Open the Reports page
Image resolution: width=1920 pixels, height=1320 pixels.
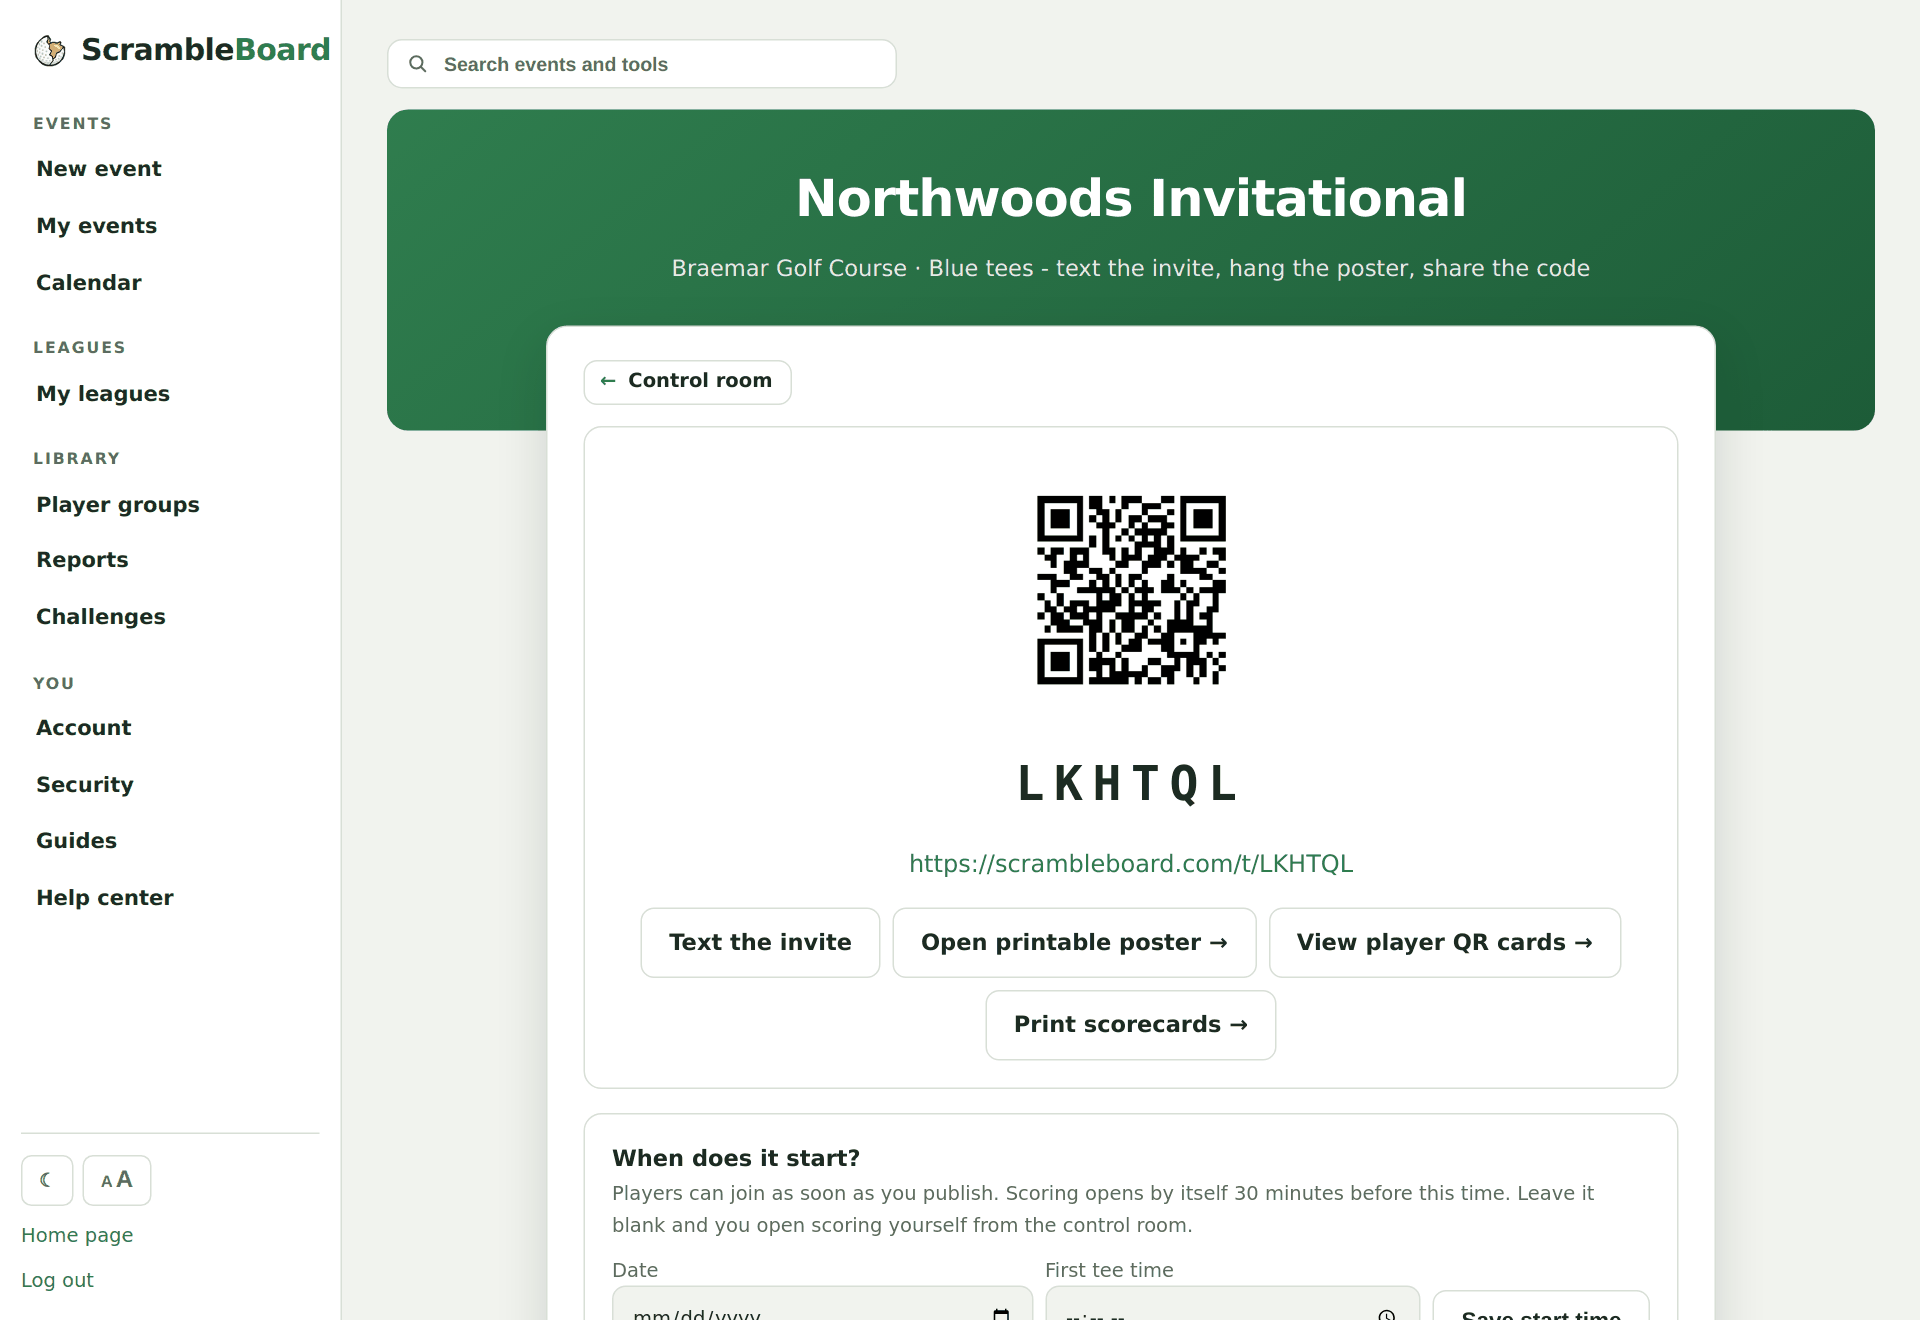coord(82,560)
